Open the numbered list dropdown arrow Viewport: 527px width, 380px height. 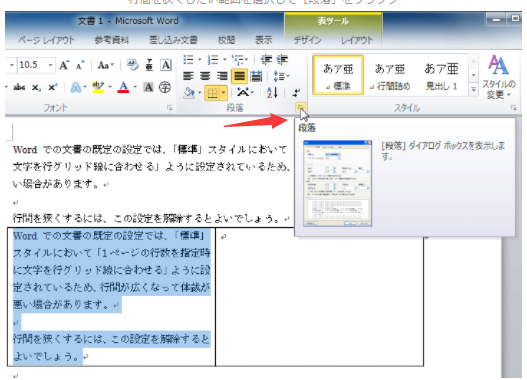[224, 60]
